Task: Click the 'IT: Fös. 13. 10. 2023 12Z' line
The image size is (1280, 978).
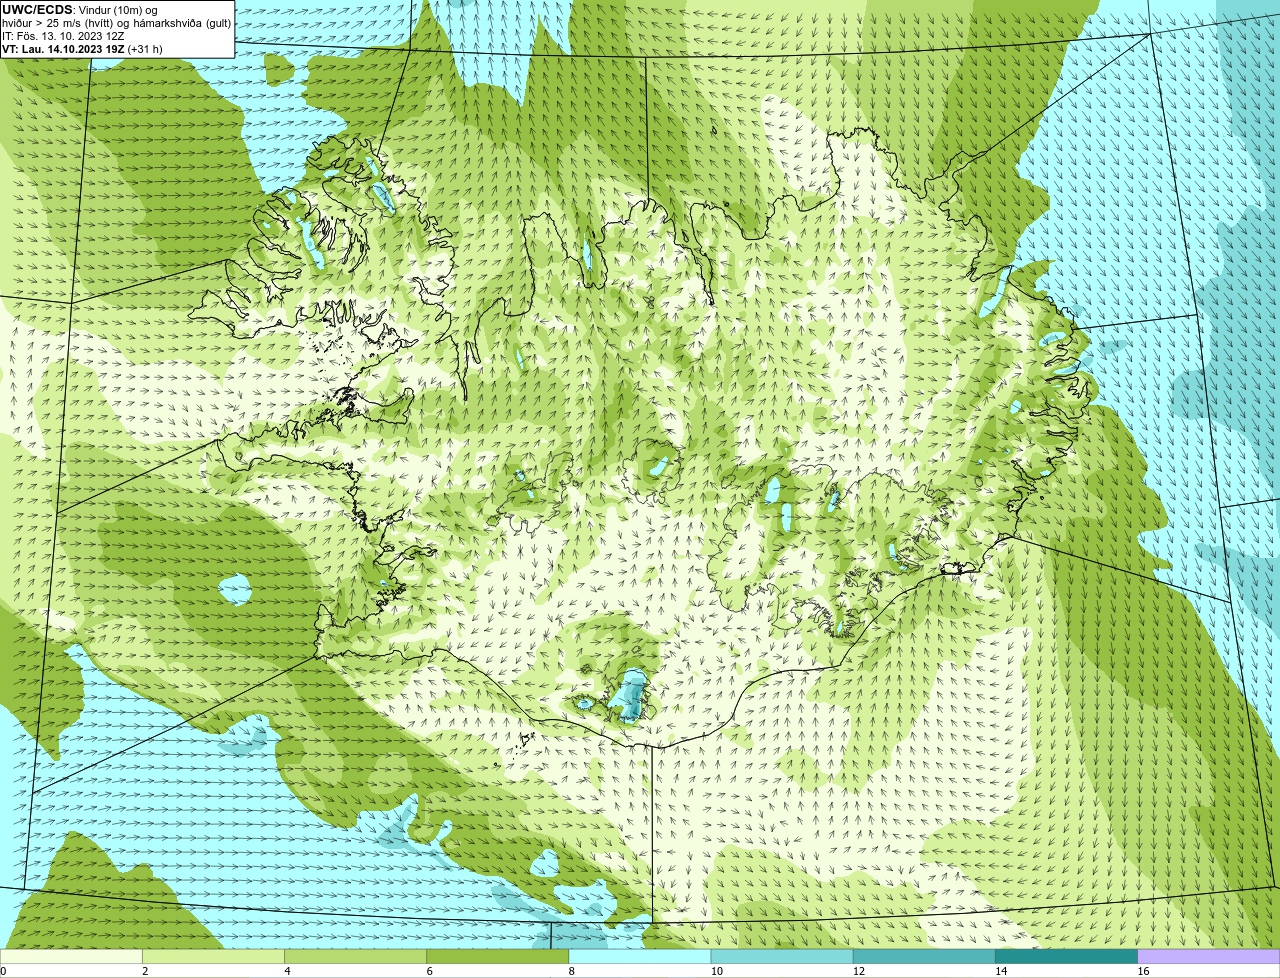Action: (x=63, y=36)
